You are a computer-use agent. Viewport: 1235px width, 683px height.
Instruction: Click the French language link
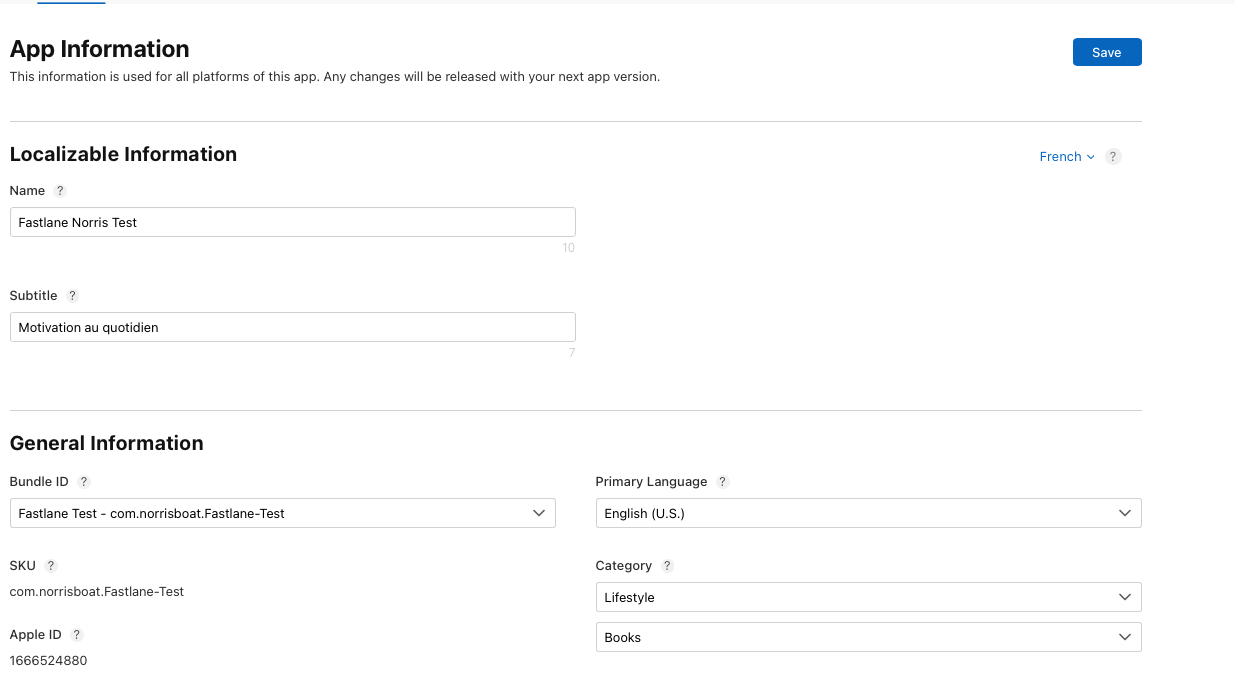pyautogui.click(x=1060, y=156)
